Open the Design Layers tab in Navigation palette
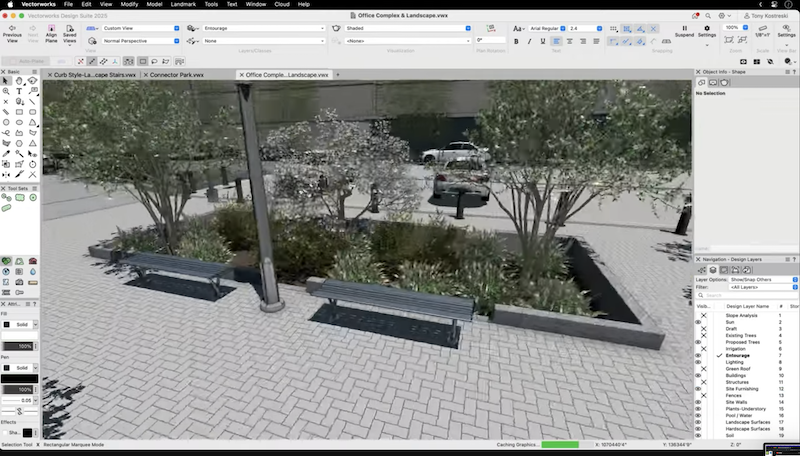The width and height of the screenshot is (800, 456). [713, 270]
